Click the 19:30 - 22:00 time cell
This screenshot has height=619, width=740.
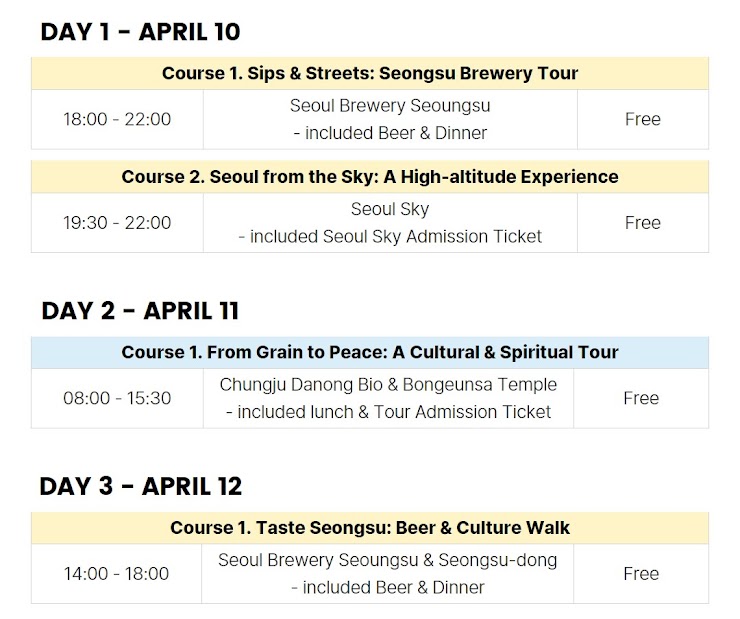(x=117, y=223)
